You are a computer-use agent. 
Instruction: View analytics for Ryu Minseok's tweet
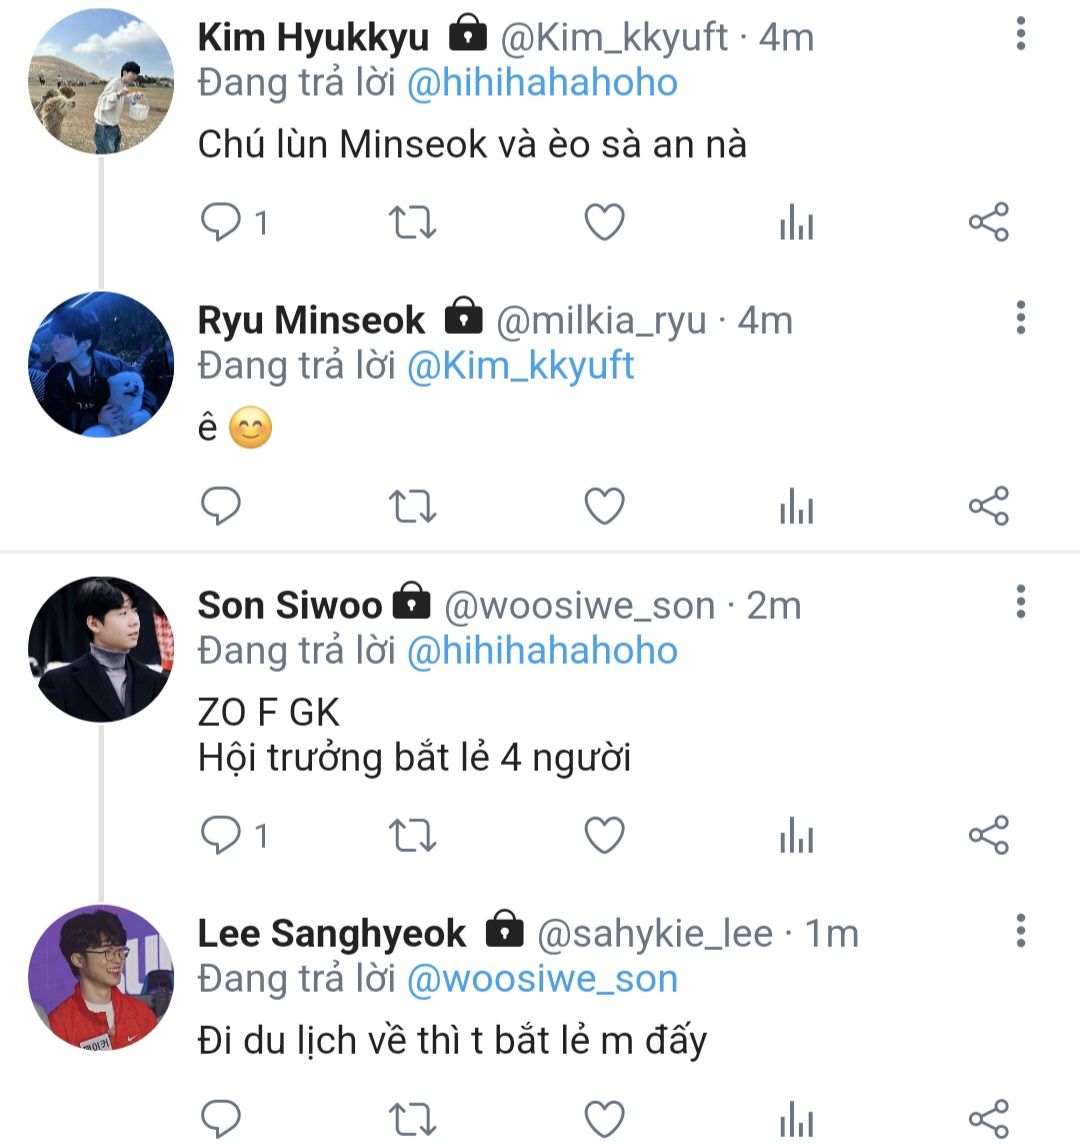point(796,507)
